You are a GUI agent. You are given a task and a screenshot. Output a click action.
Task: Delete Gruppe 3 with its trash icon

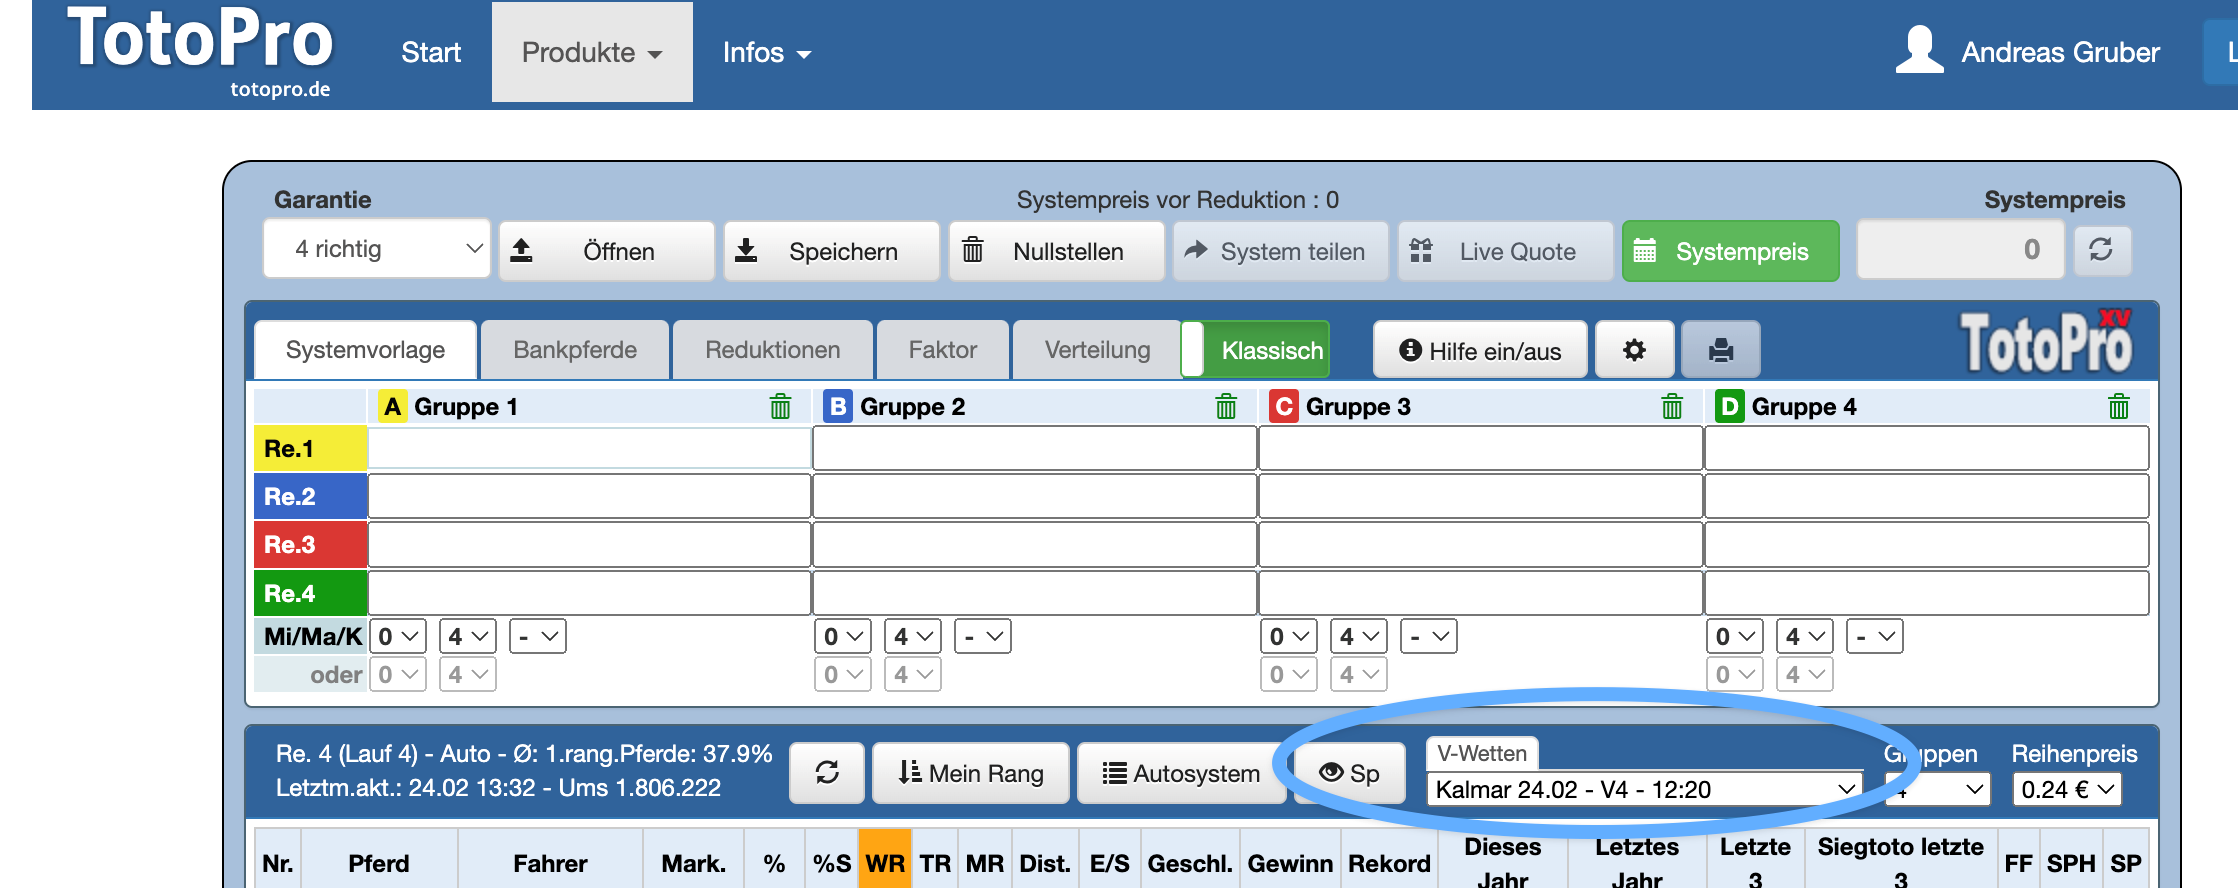(1672, 407)
